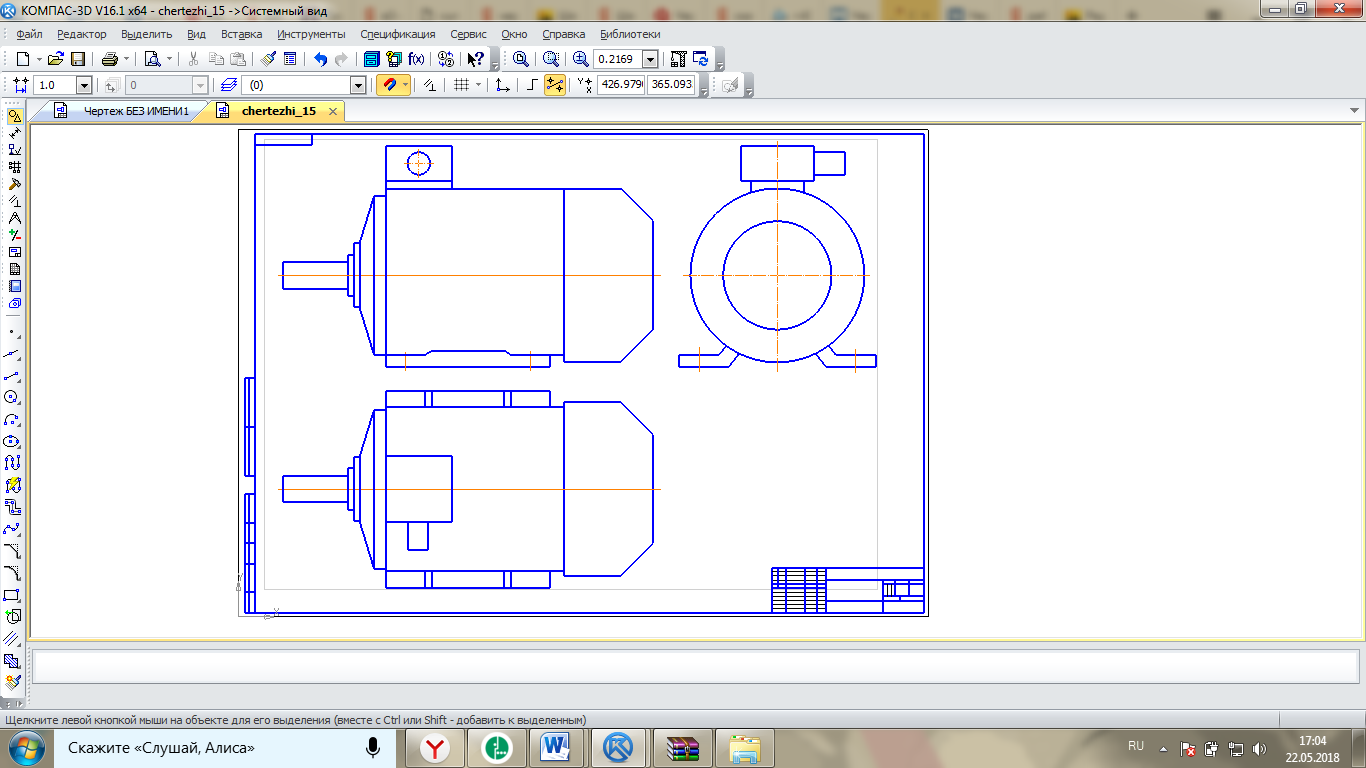Expand the 1.0 view scale dropdown
This screenshot has width=1366, height=768.
[83, 86]
